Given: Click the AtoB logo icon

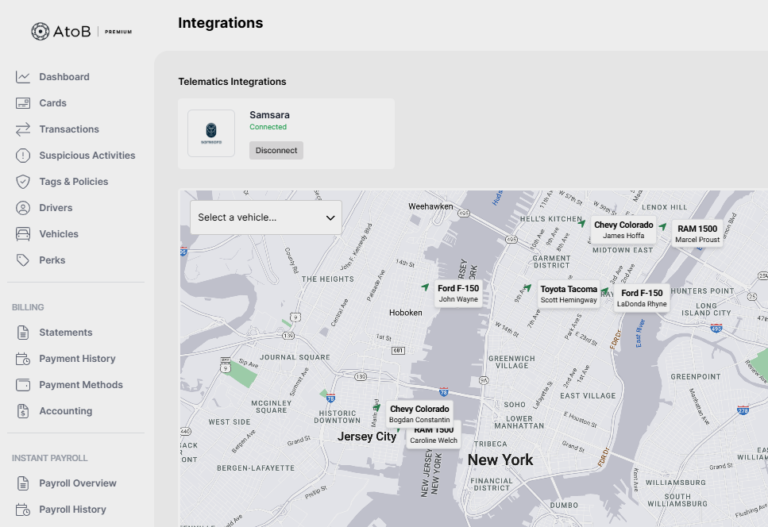Looking at the screenshot, I should click(x=40, y=31).
